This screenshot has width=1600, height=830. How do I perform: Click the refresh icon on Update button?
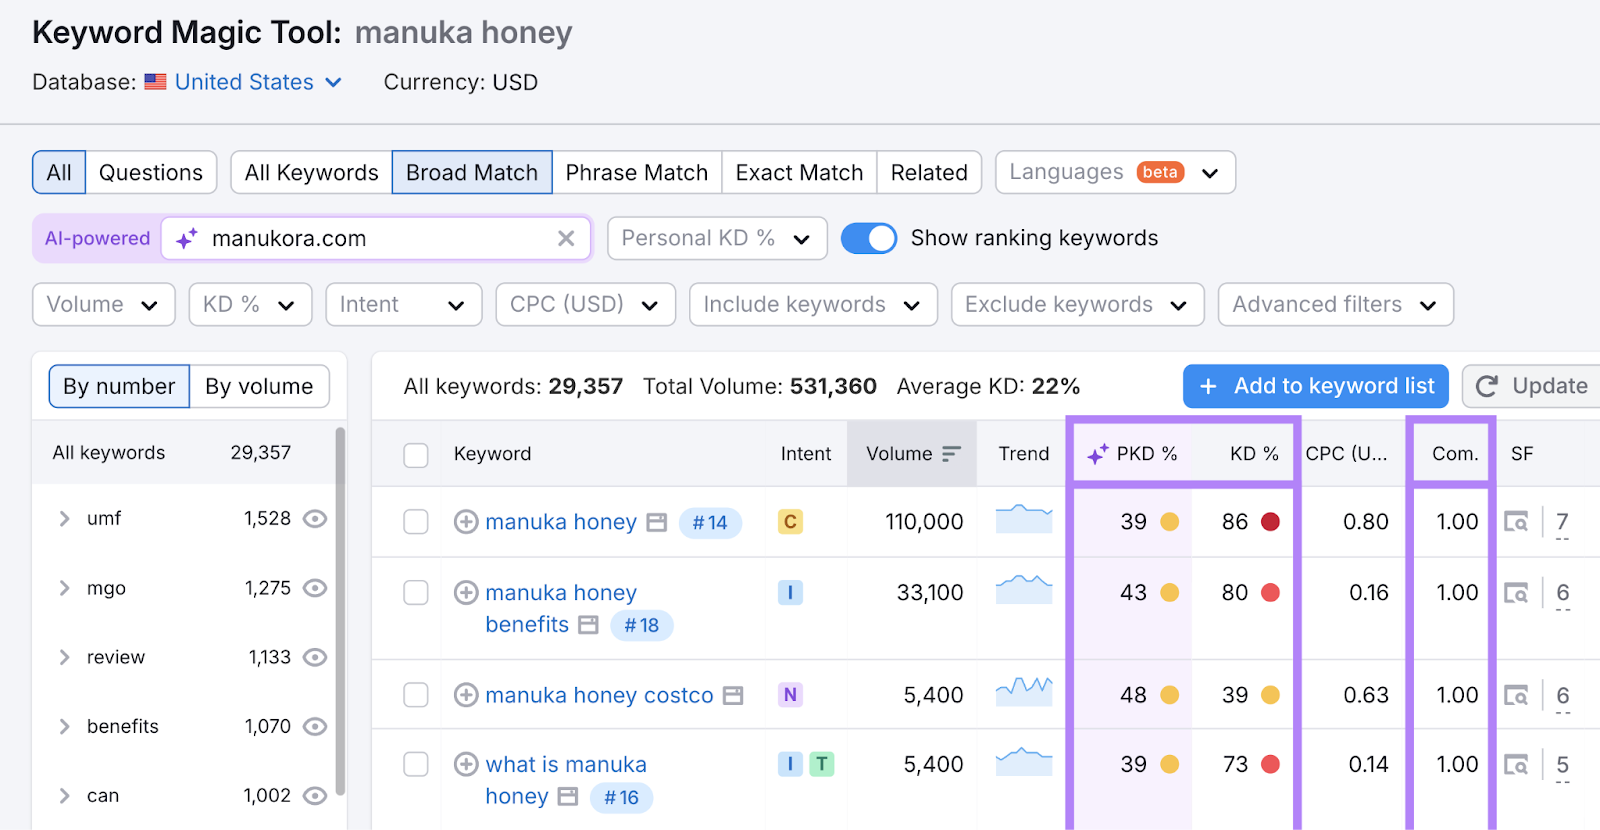tap(1487, 386)
